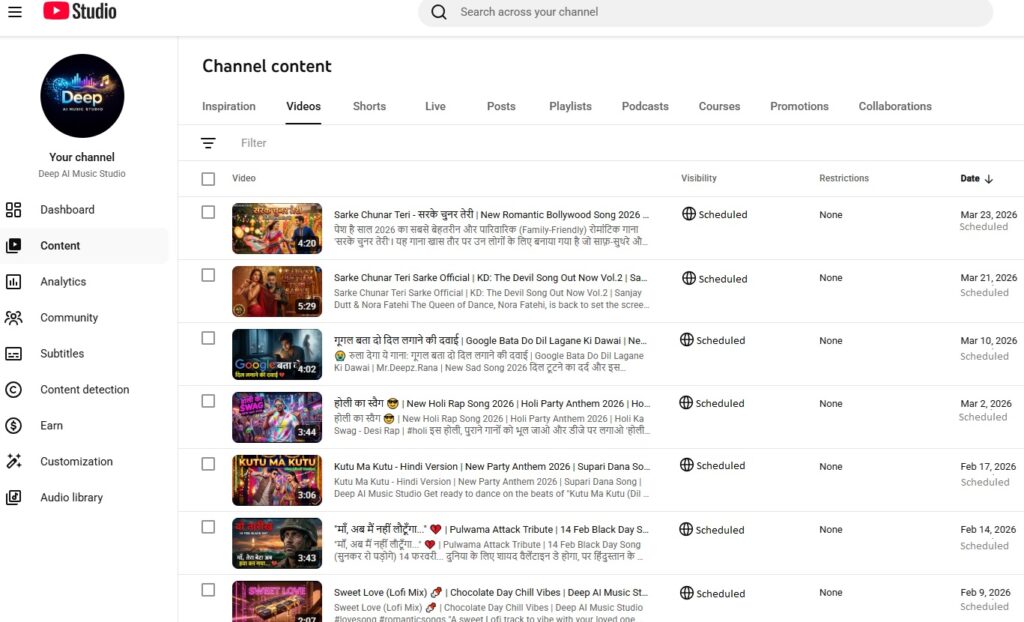Open the hamburger menu icon

coord(15,12)
